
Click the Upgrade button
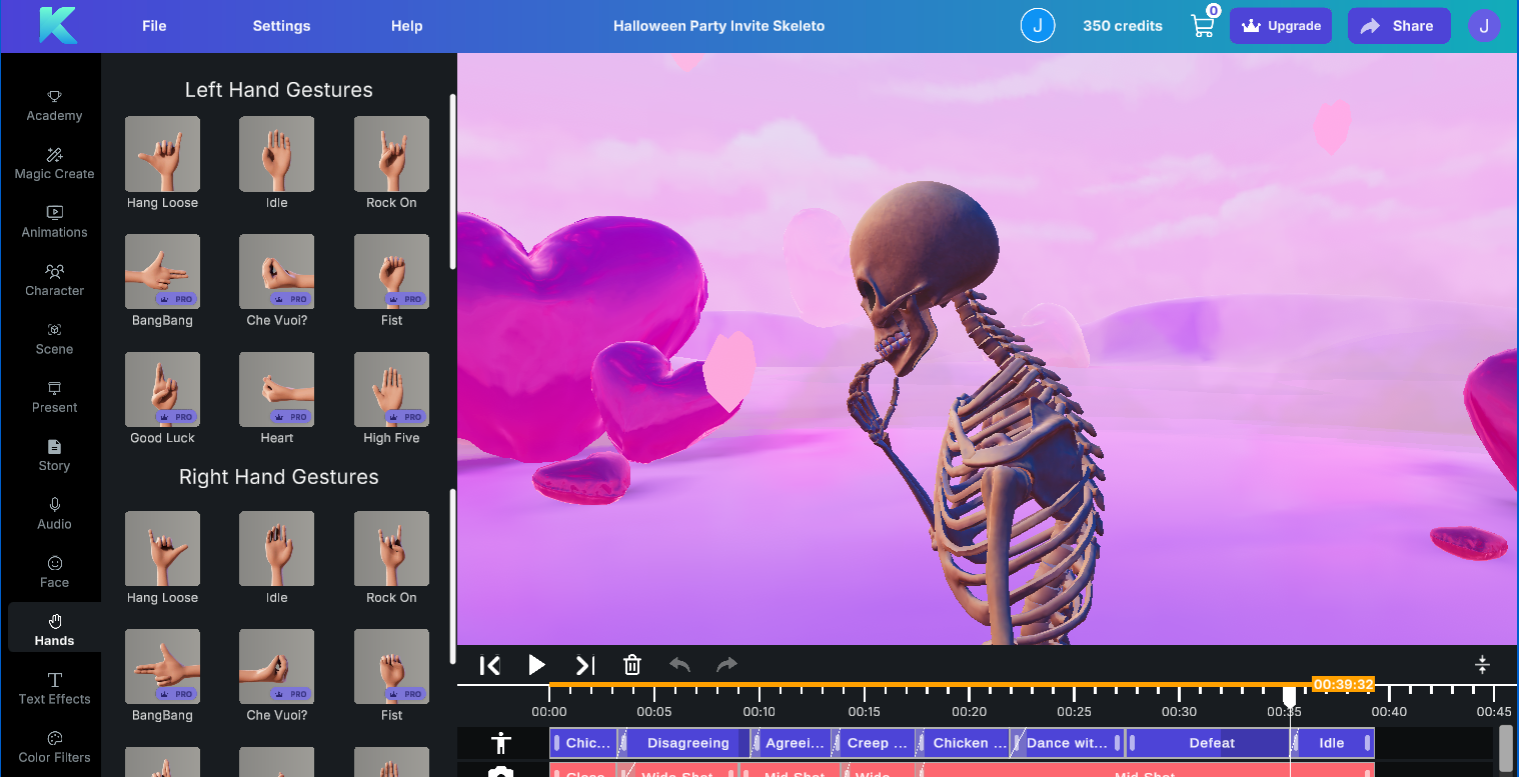coord(1280,25)
